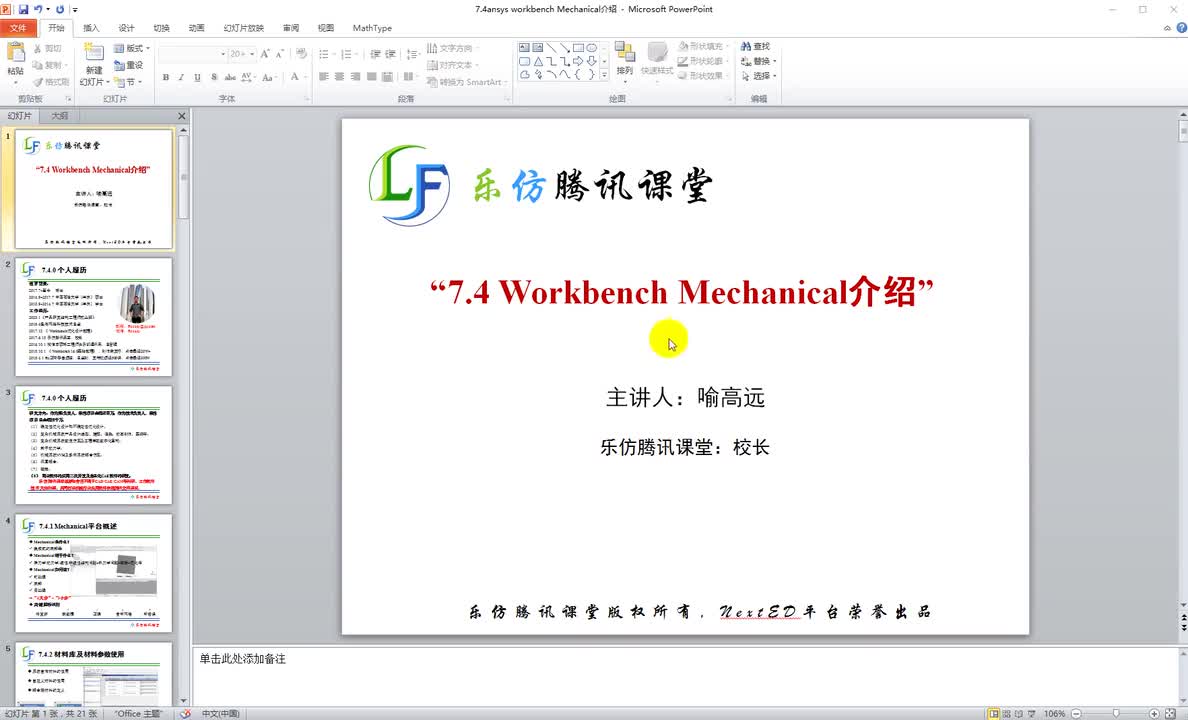Image resolution: width=1188 pixels, height=720 pixels.
Task: Open the Design (设计) ribbon tab
Action: coord(126,28)
